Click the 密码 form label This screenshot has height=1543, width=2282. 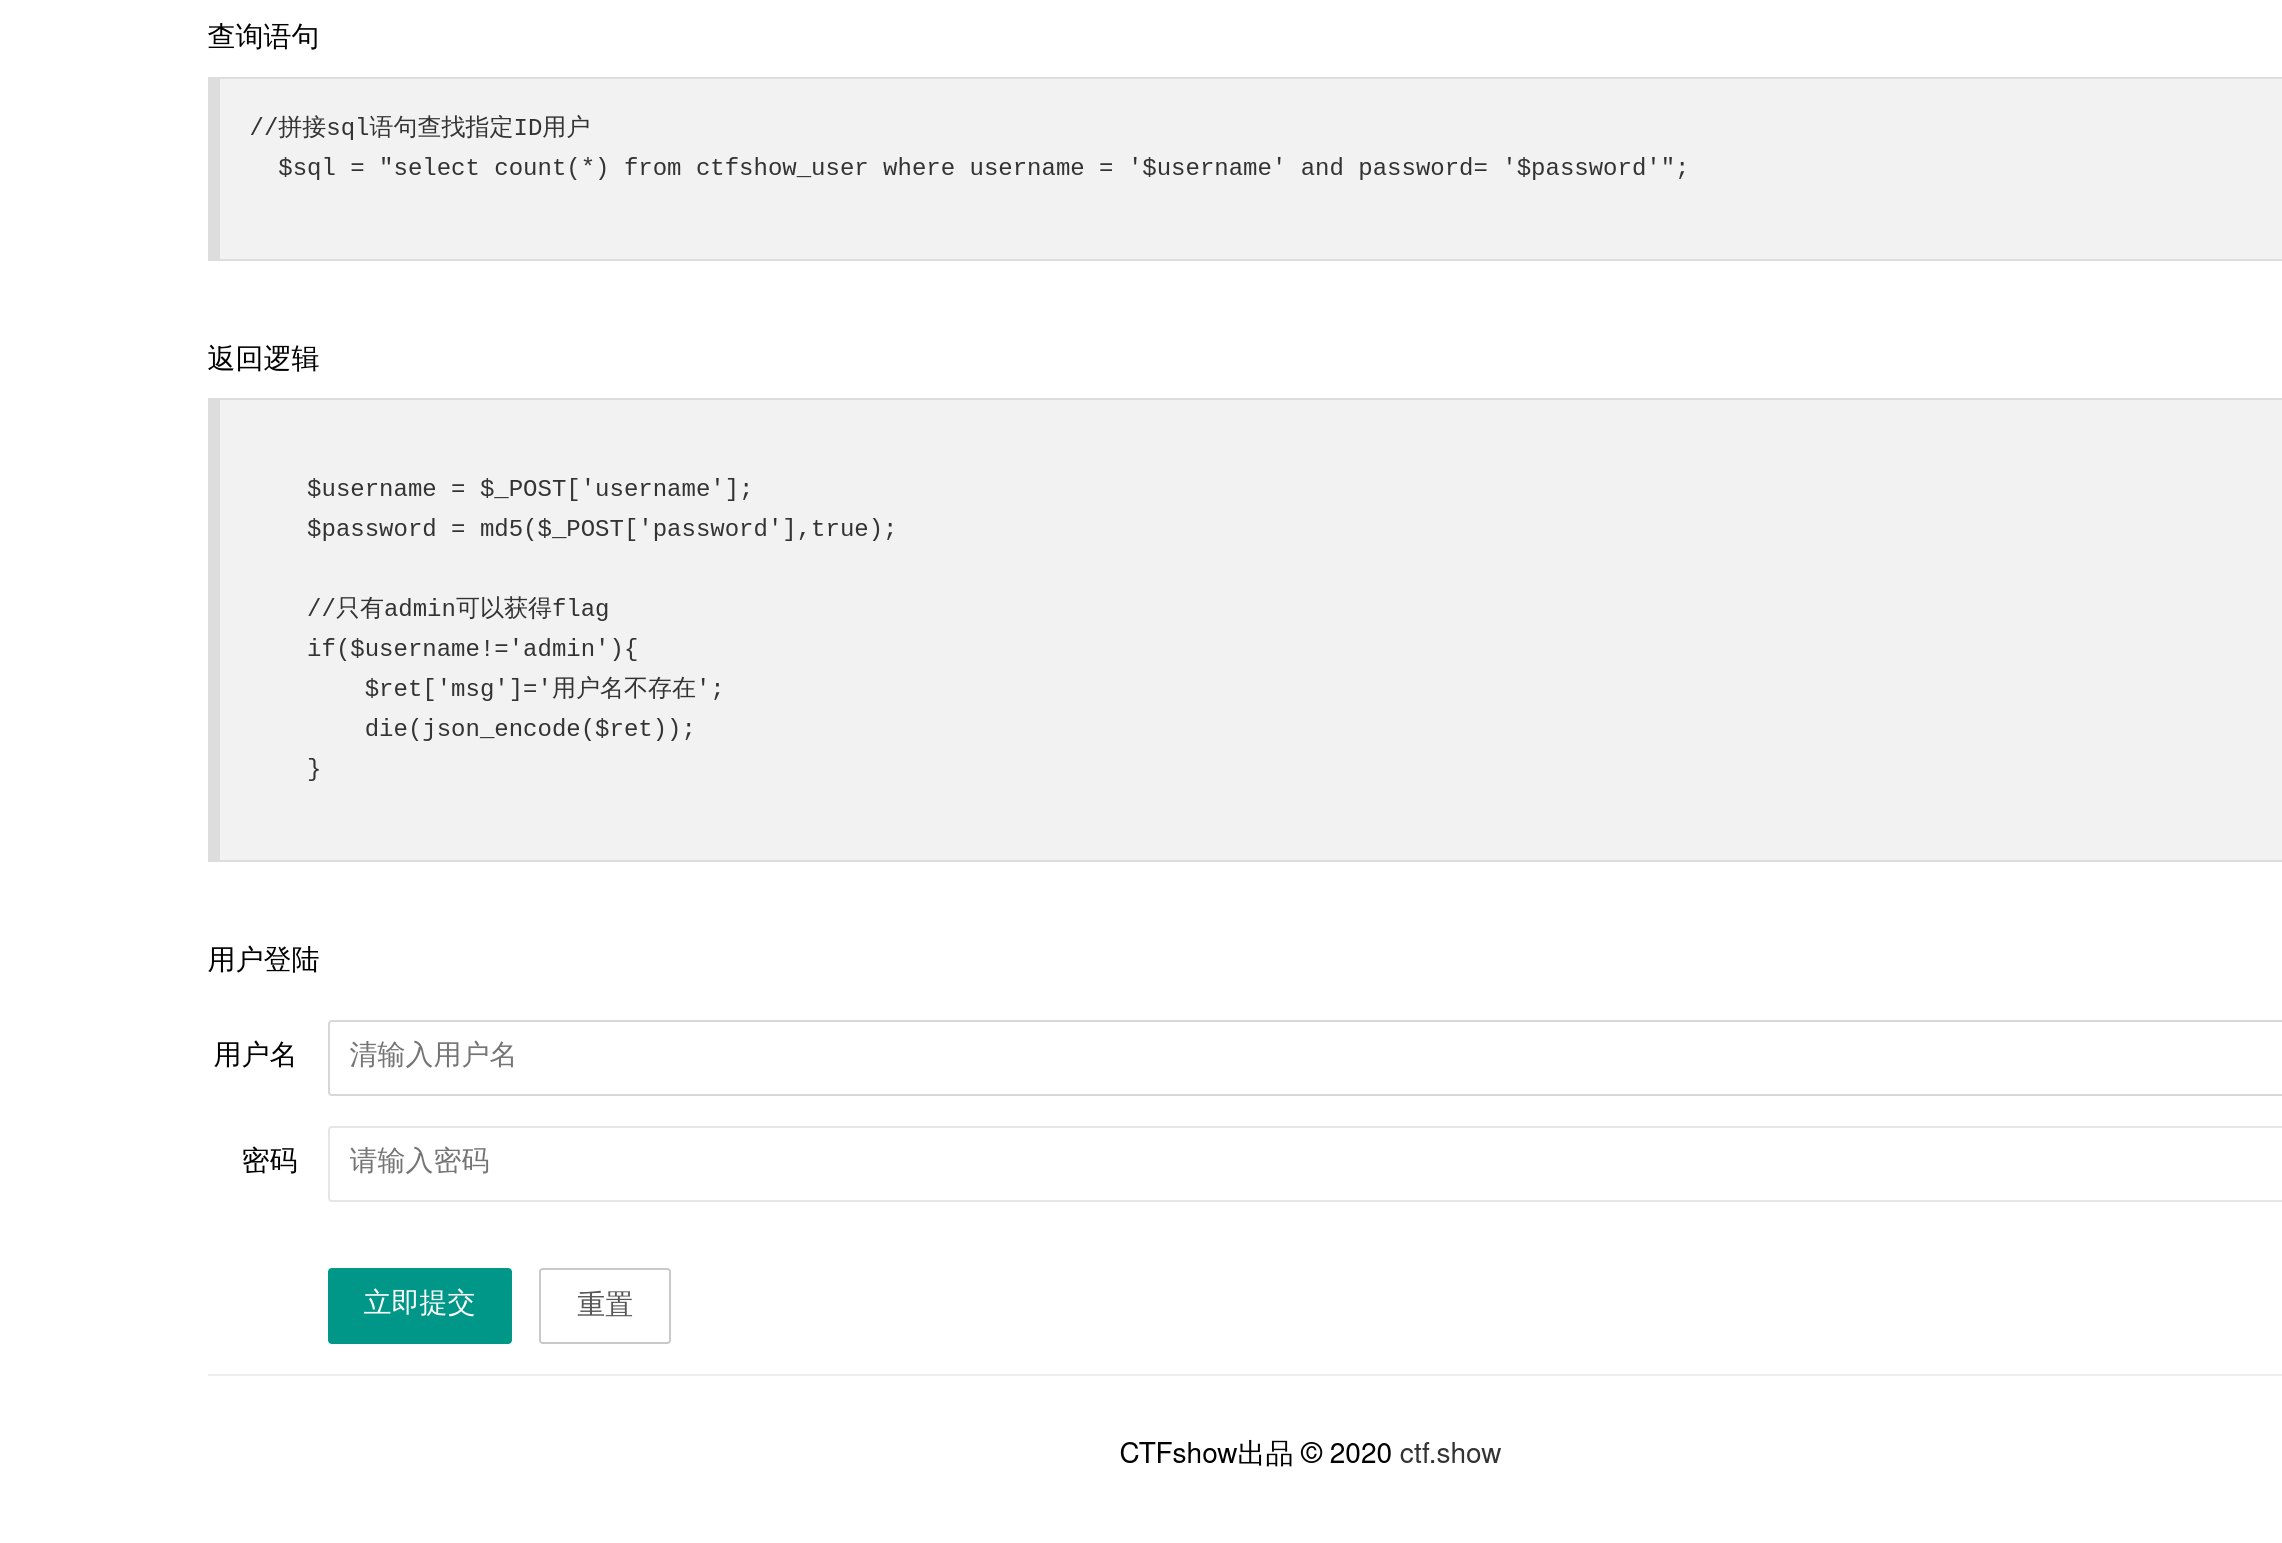coord(268,1161)
